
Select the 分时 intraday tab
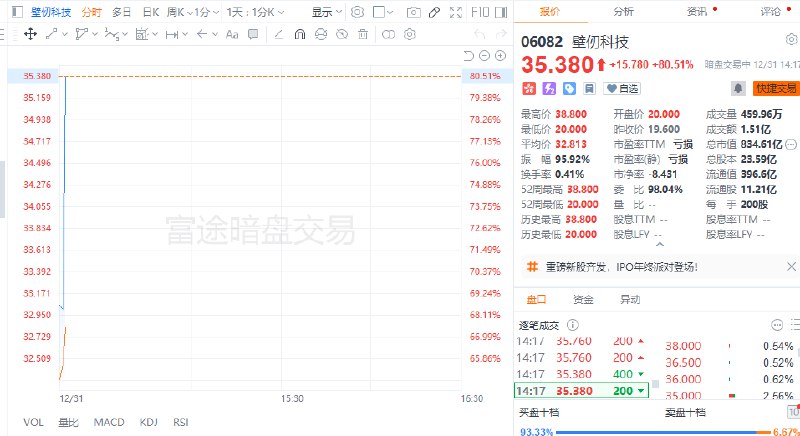(x=91, y=12)
